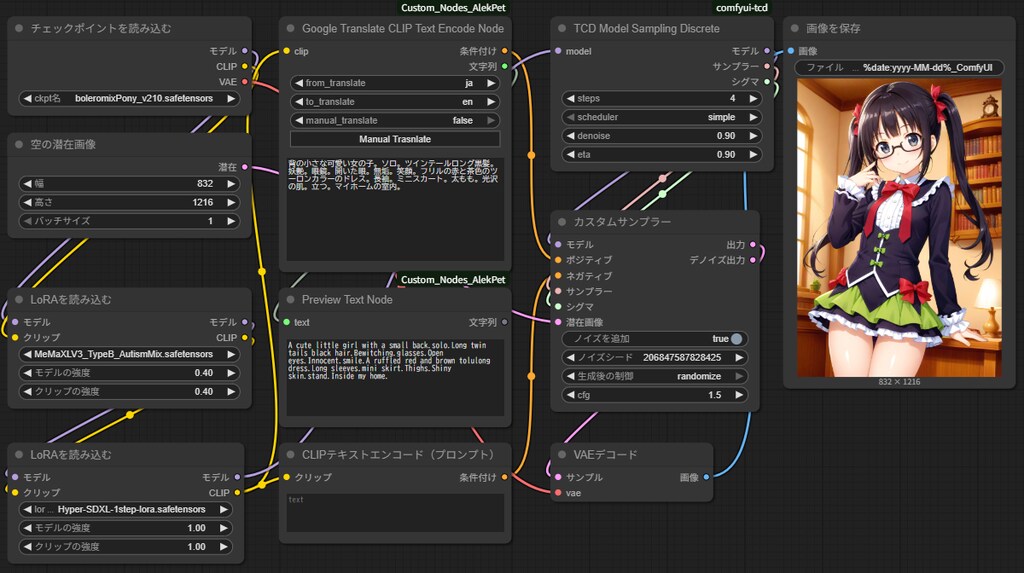
Task: Click the collapse dot on 空の潜在画像 node
Action: [x=19, y=145]
